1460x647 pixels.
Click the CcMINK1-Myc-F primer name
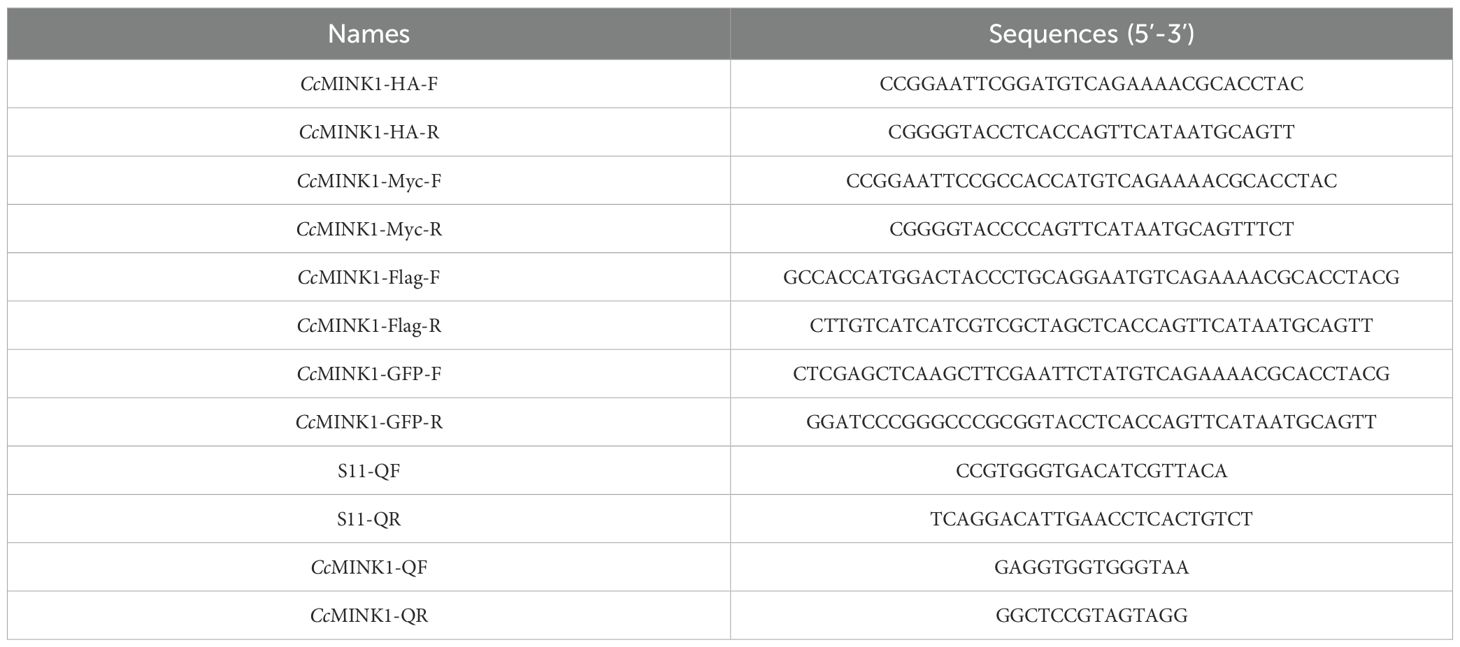[x=369, y=181]
